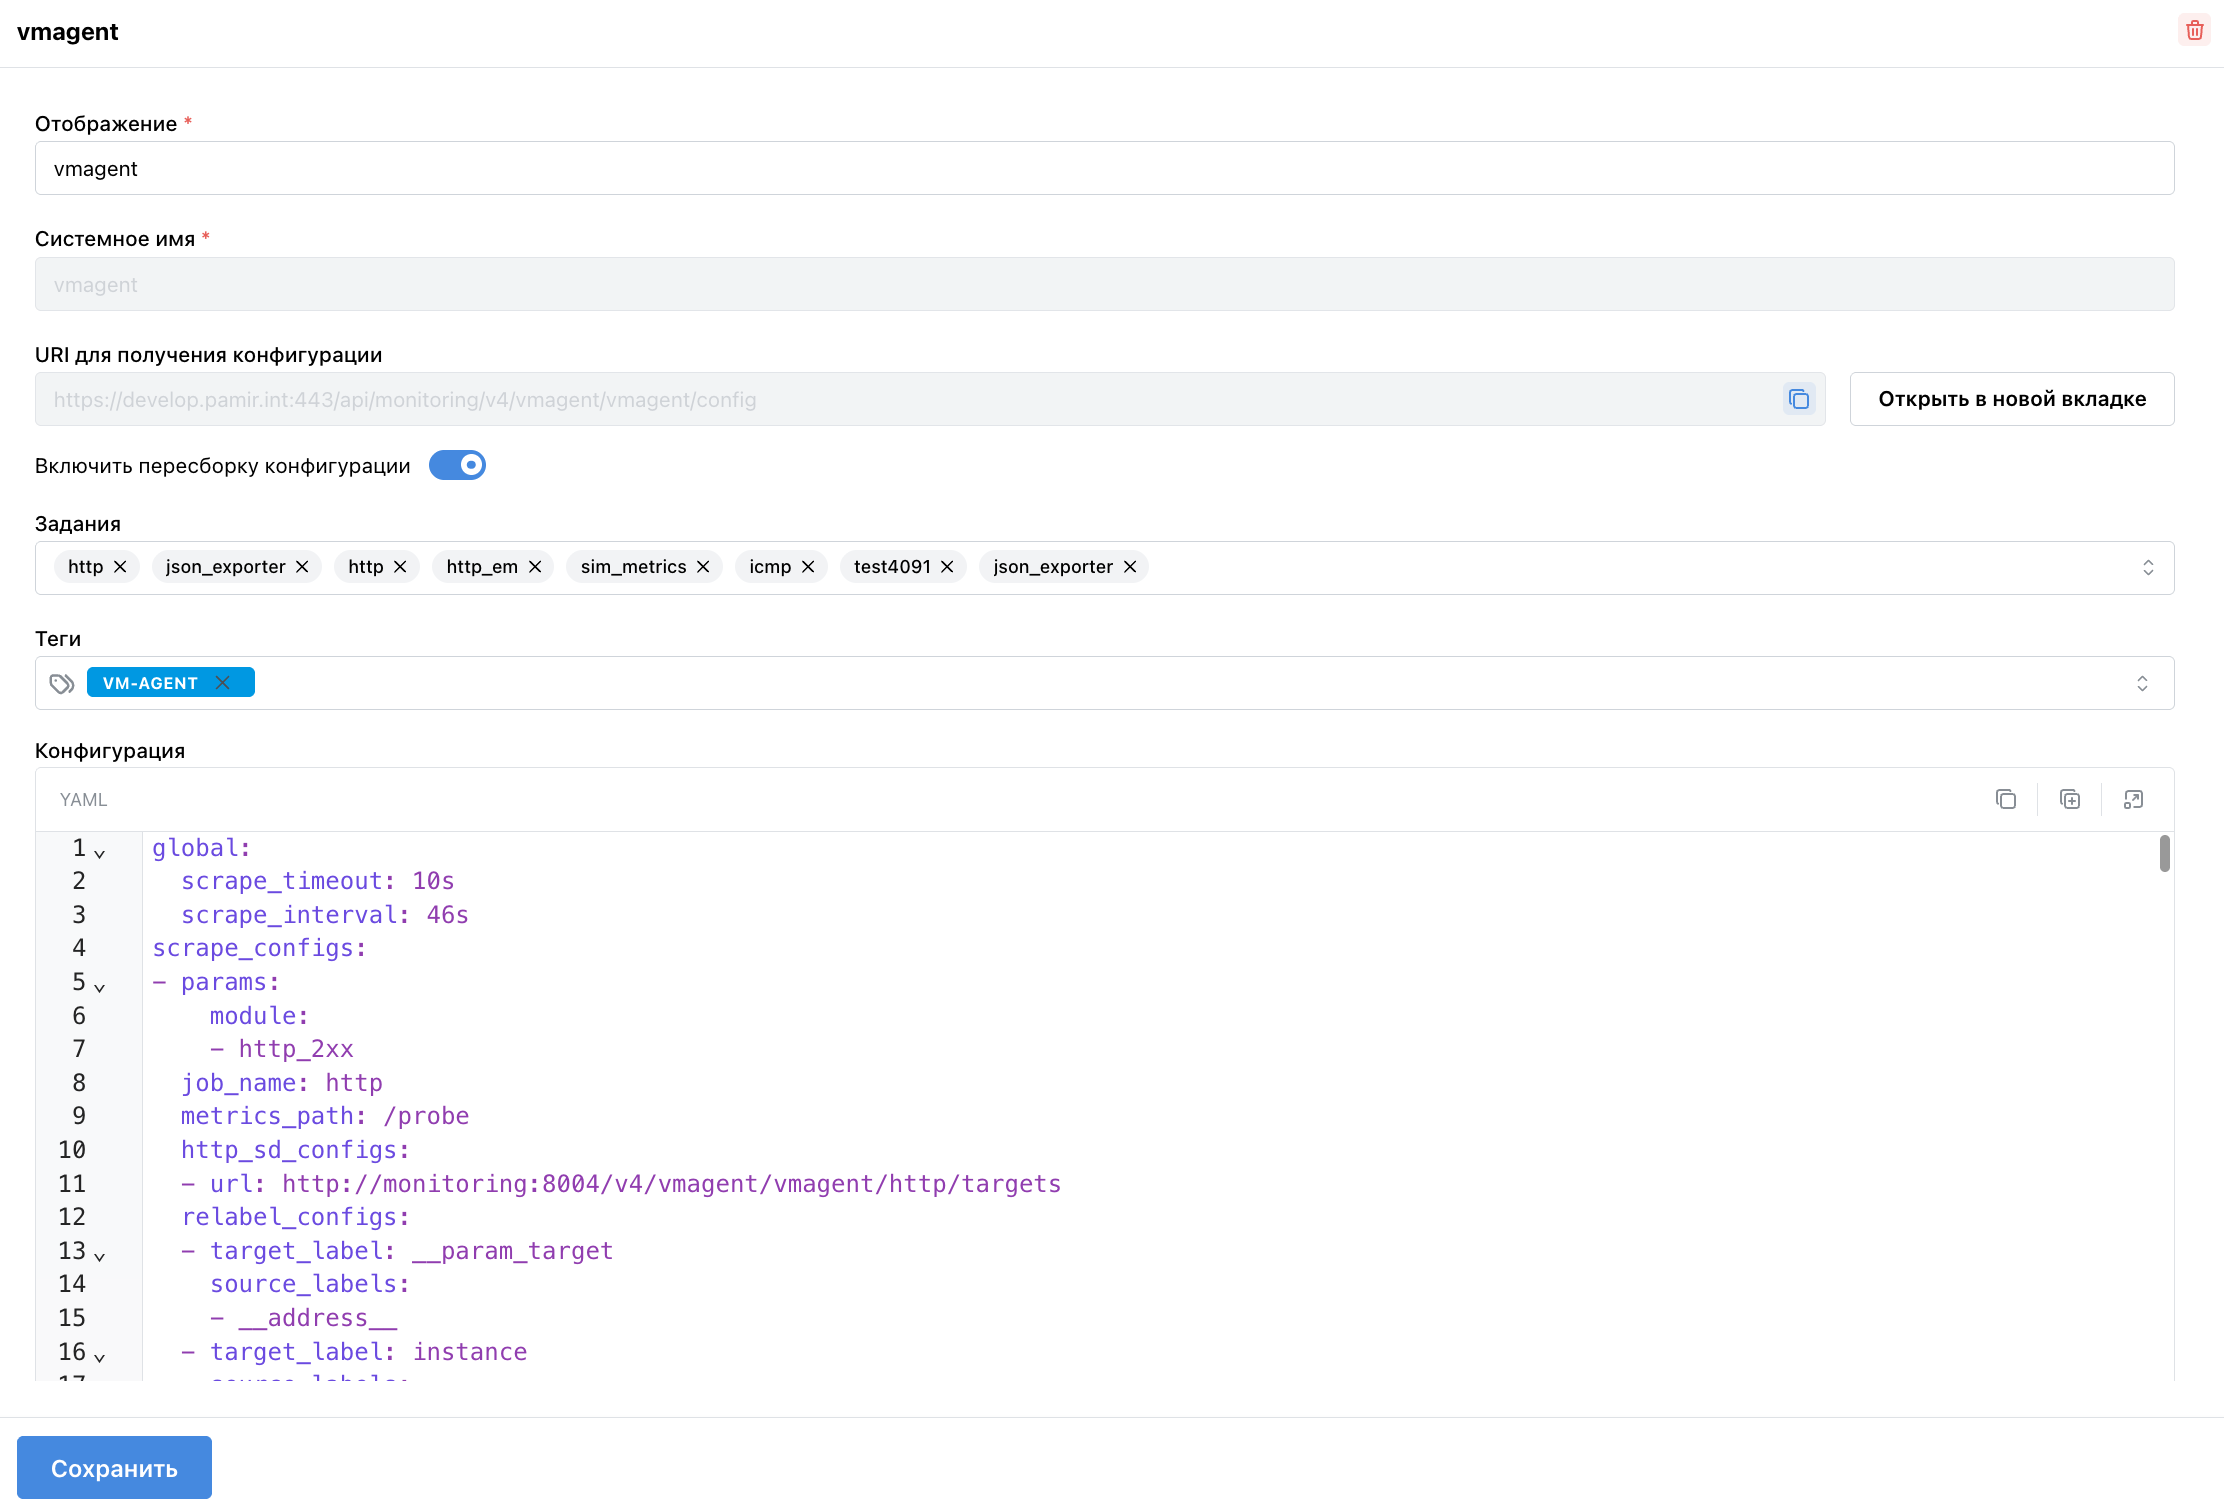Remove the test4091 job chip

coord(947,567)
